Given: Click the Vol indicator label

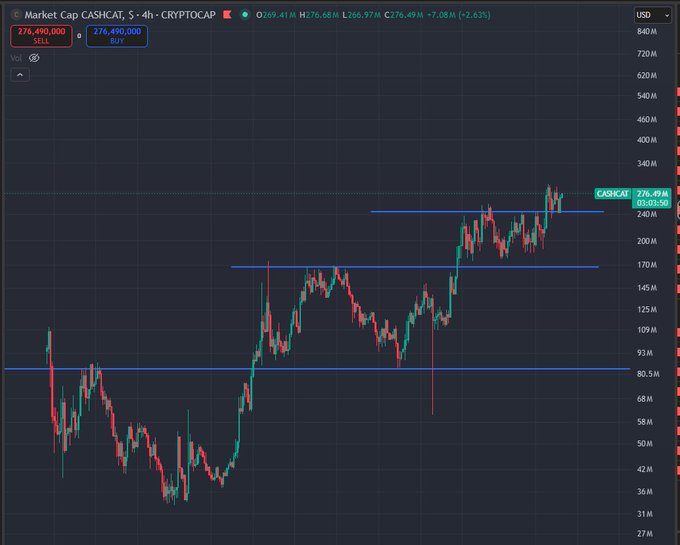Looking at the screenshot, I should pyautogui.click(x=16, y=58).
